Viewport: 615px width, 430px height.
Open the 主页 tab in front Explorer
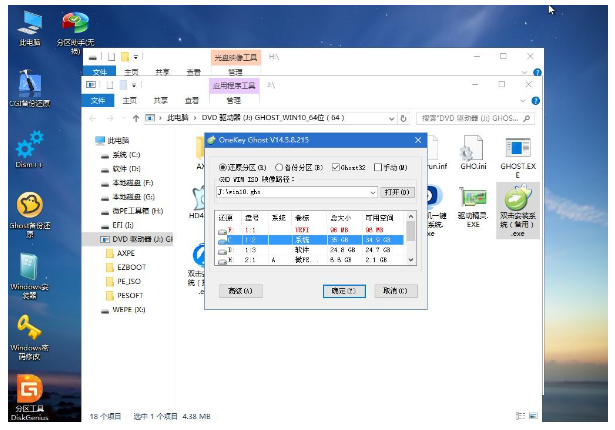pyautogui.click(x=129, y=101)
